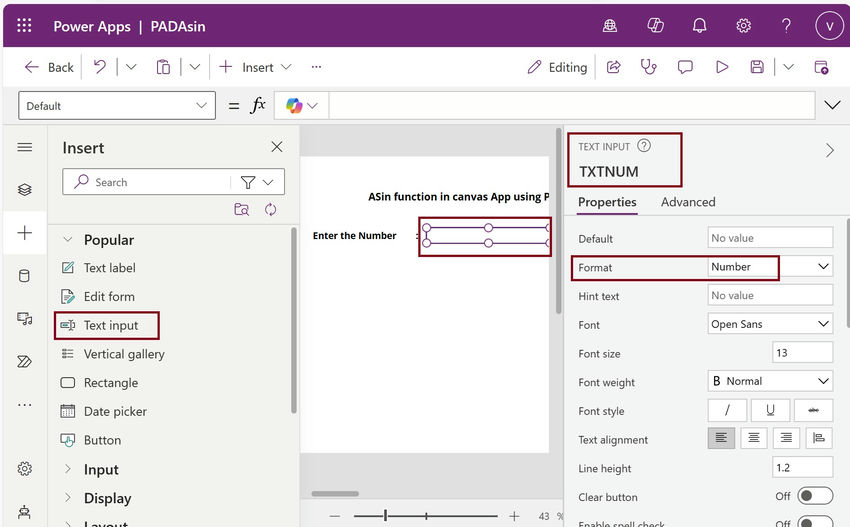Screen dimensions: 850x527
Task: Click the Share icon
Action: coord(614,67)
